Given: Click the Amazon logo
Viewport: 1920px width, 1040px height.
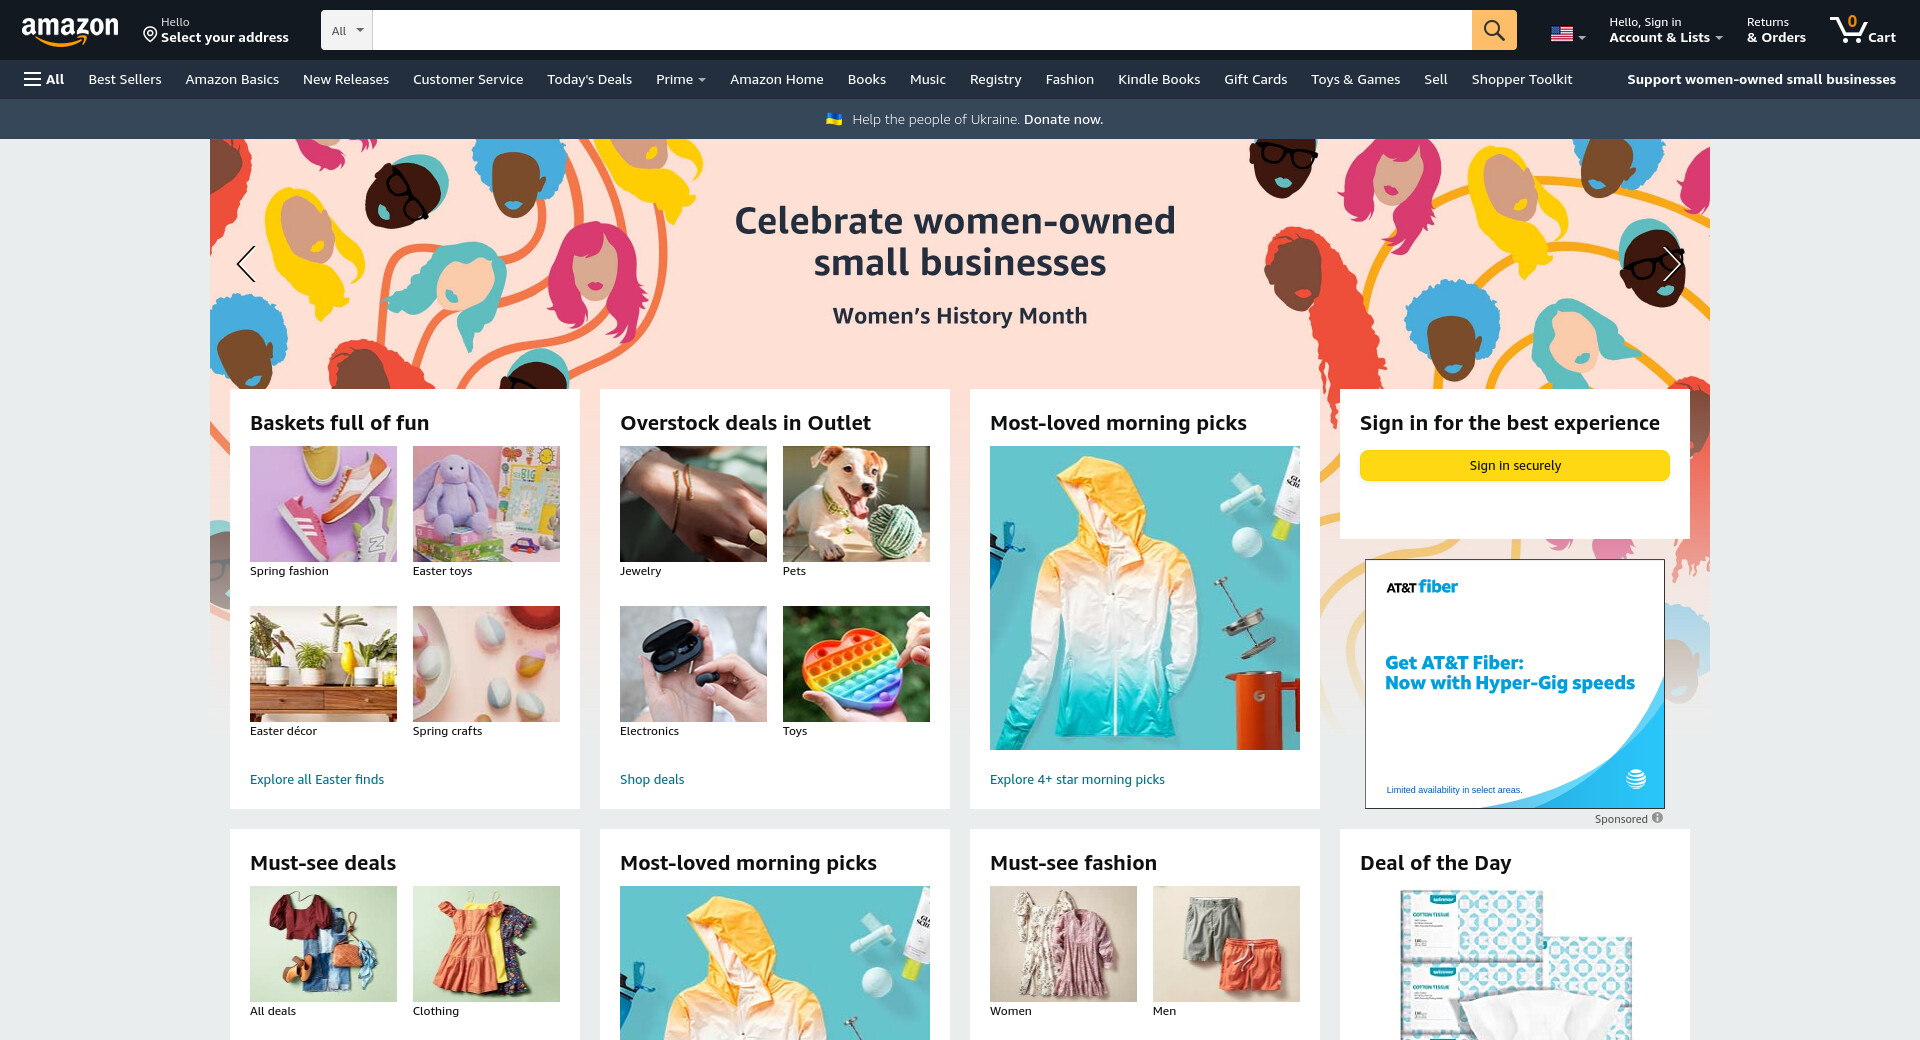Looking at the screenshot, I should tap(70, 31).
